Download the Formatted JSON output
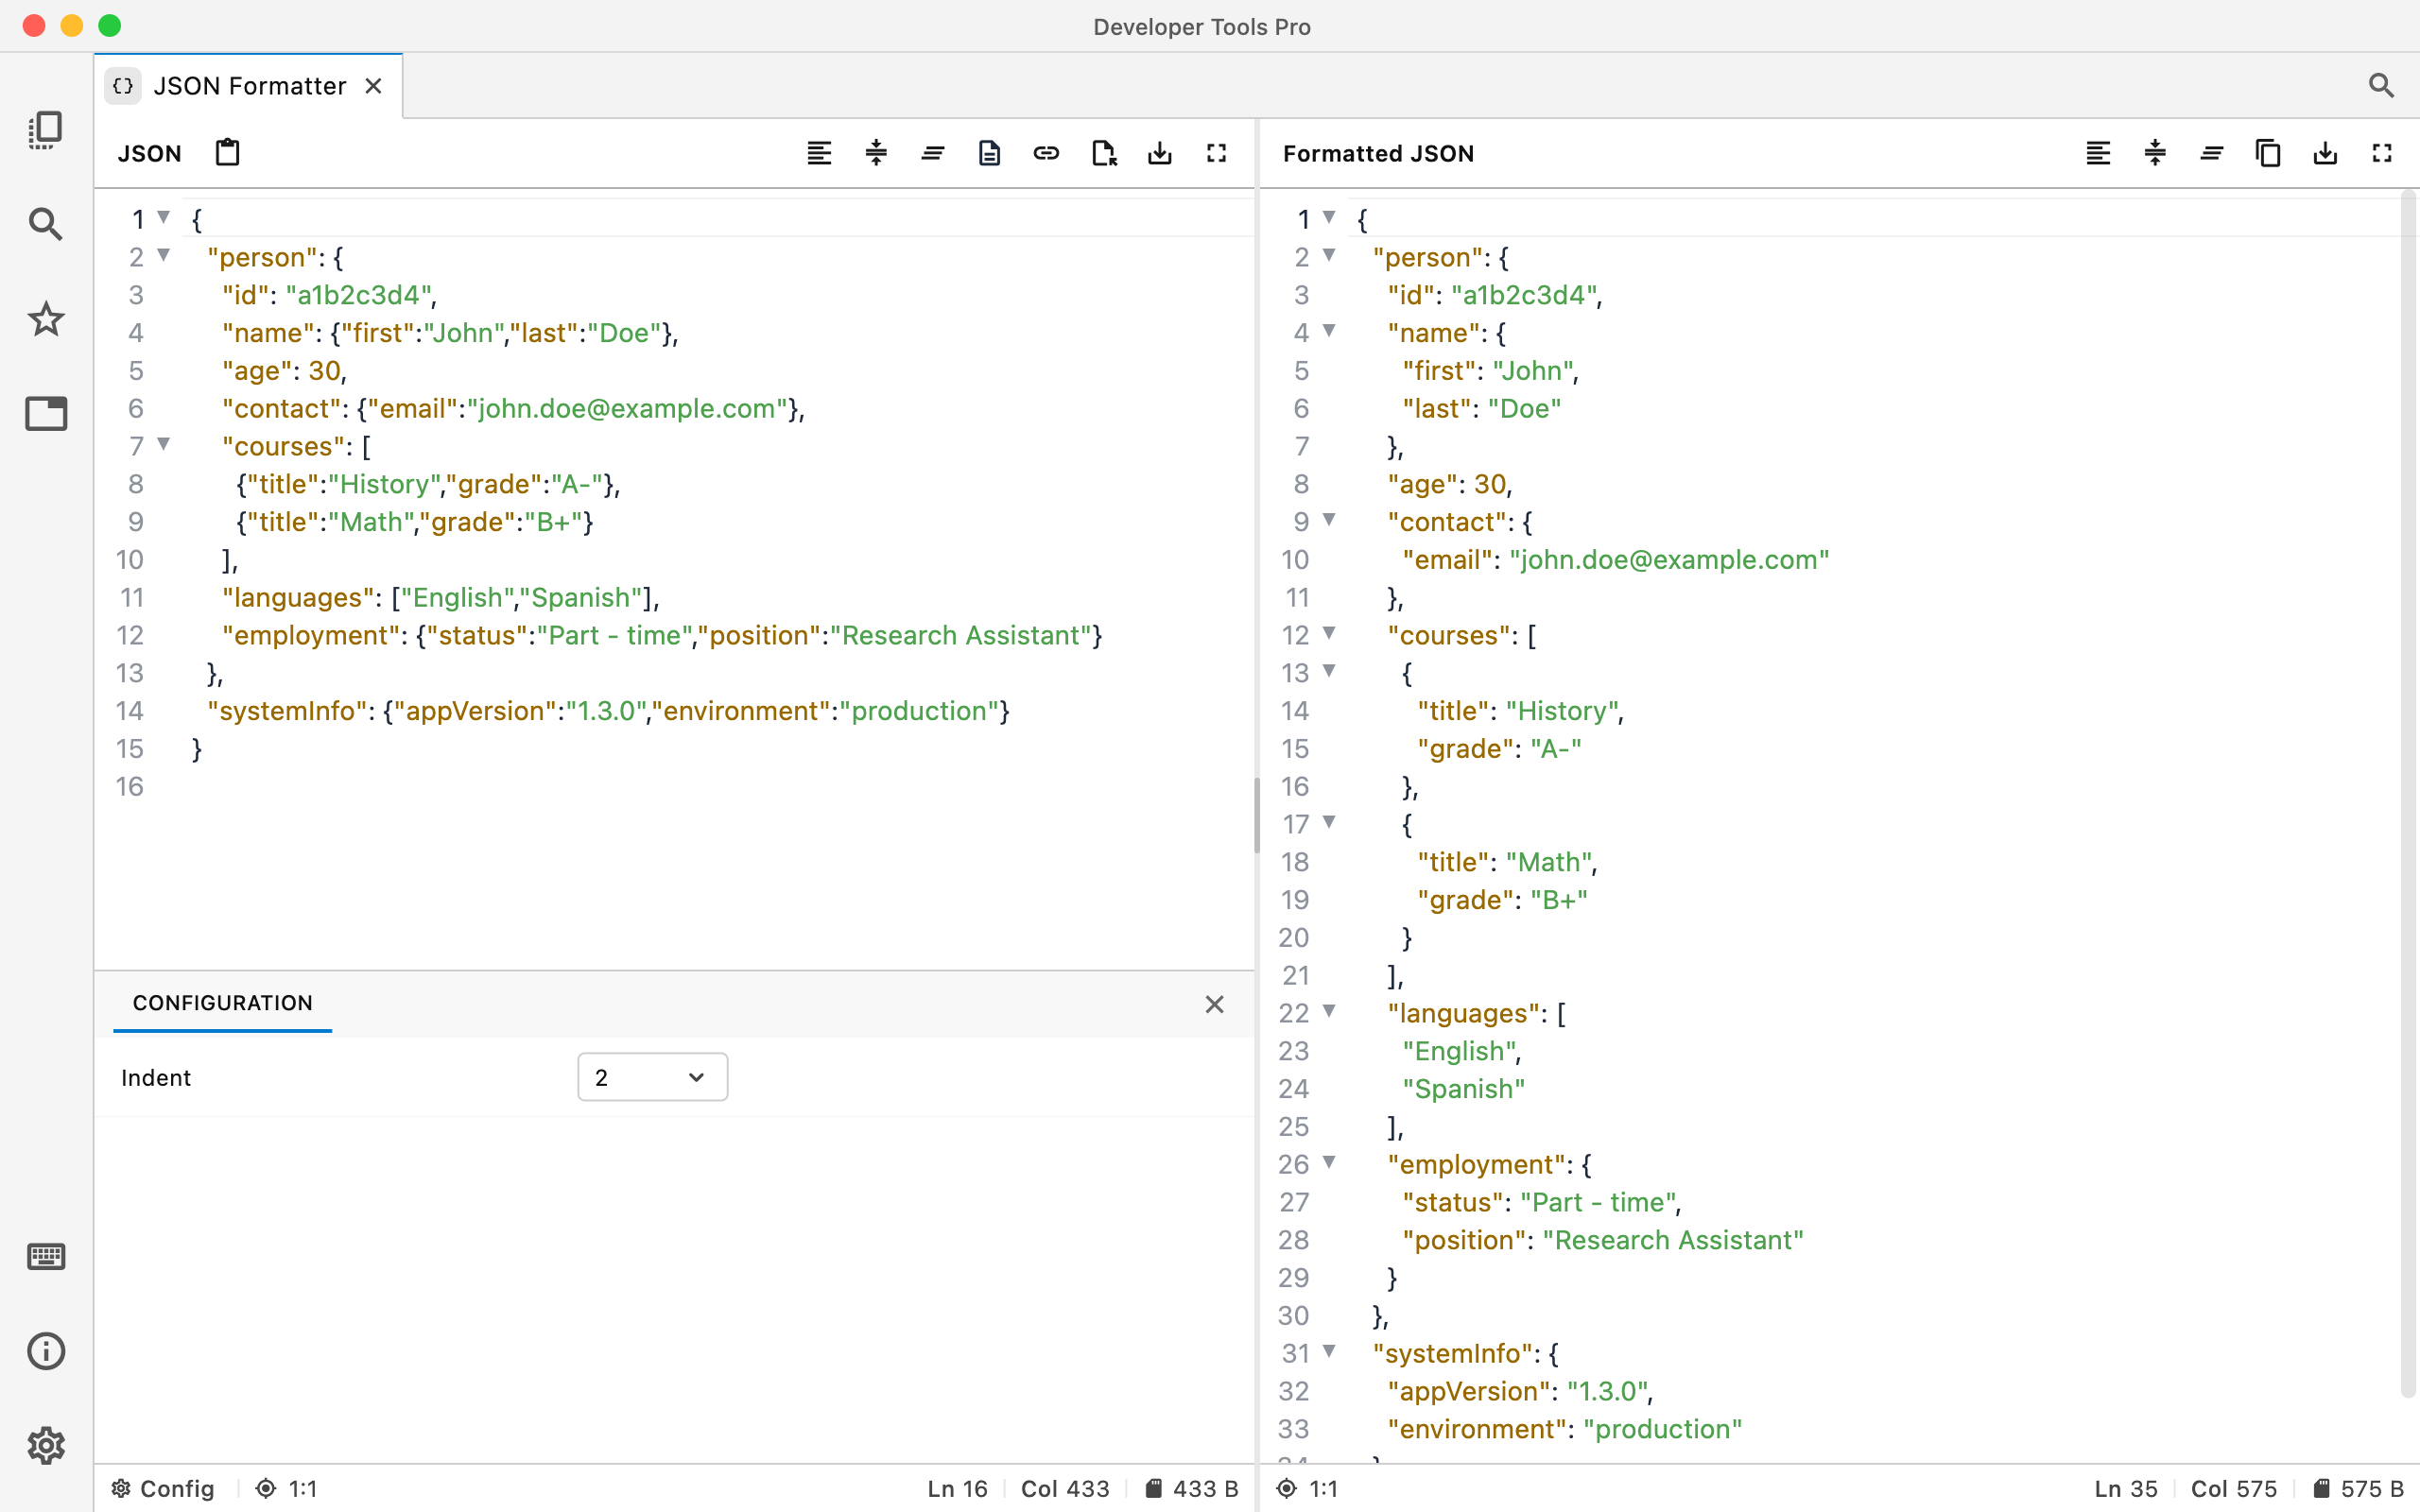Screen dimensions: 2420x1512 (x=2325, y=153)
